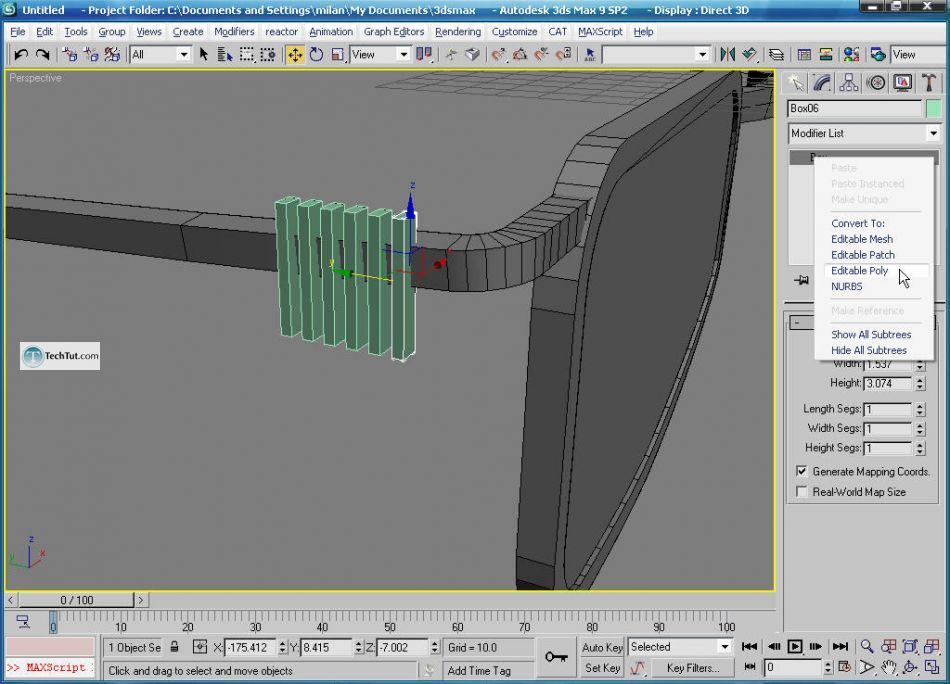
Task: Click the Key Filters button
Action: pos(693,668)
